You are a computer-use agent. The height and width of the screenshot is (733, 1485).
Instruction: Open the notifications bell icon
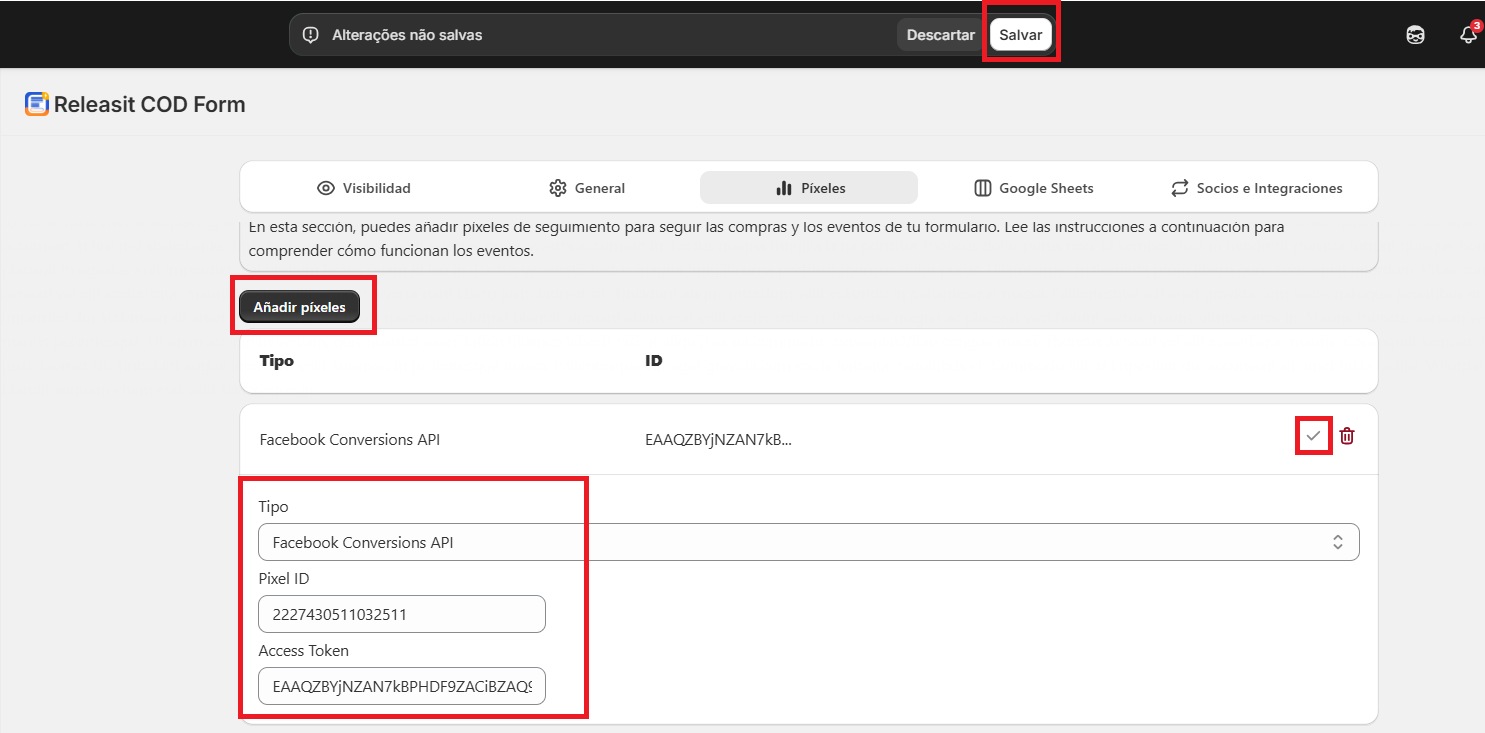pyautogui.click(x=1468, y=35)
